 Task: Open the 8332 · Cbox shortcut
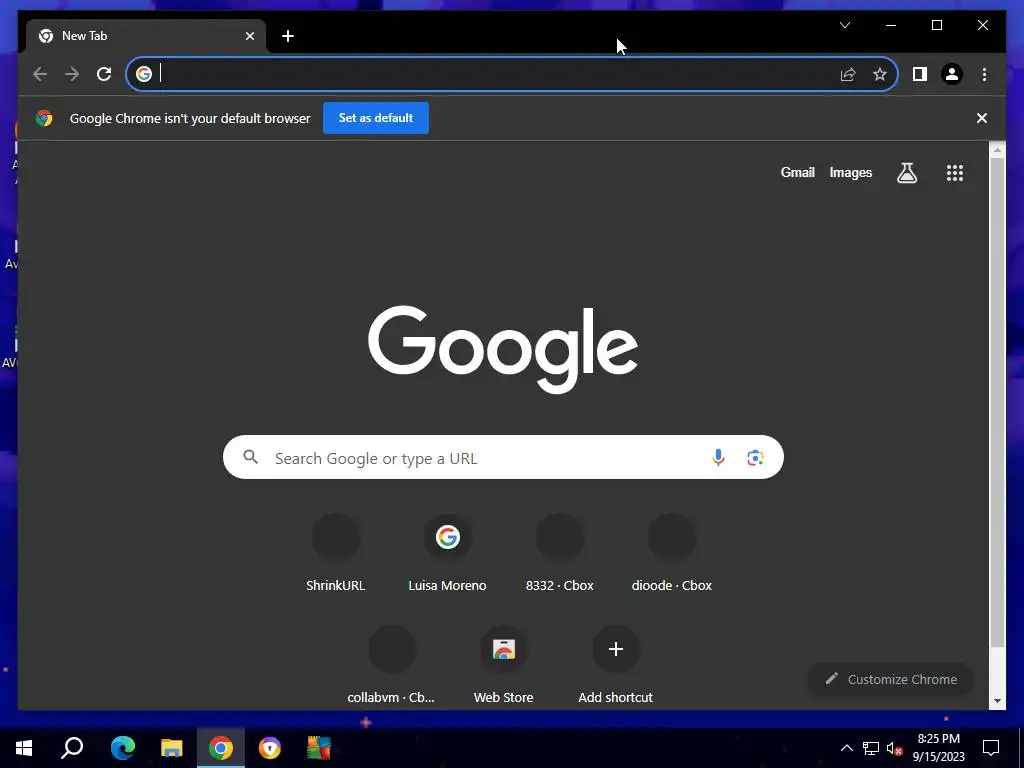560,552
